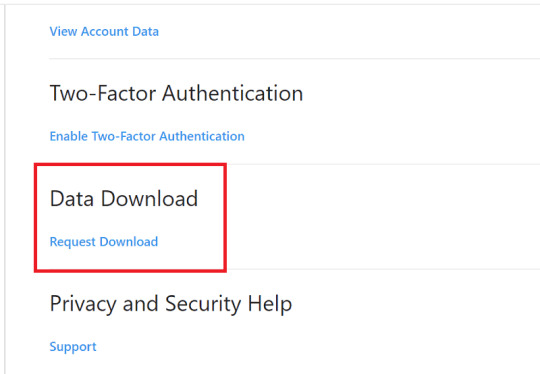Click the divider line below View Account Data
The width and height of the screenshot is (540, 374).
[294, 59]
